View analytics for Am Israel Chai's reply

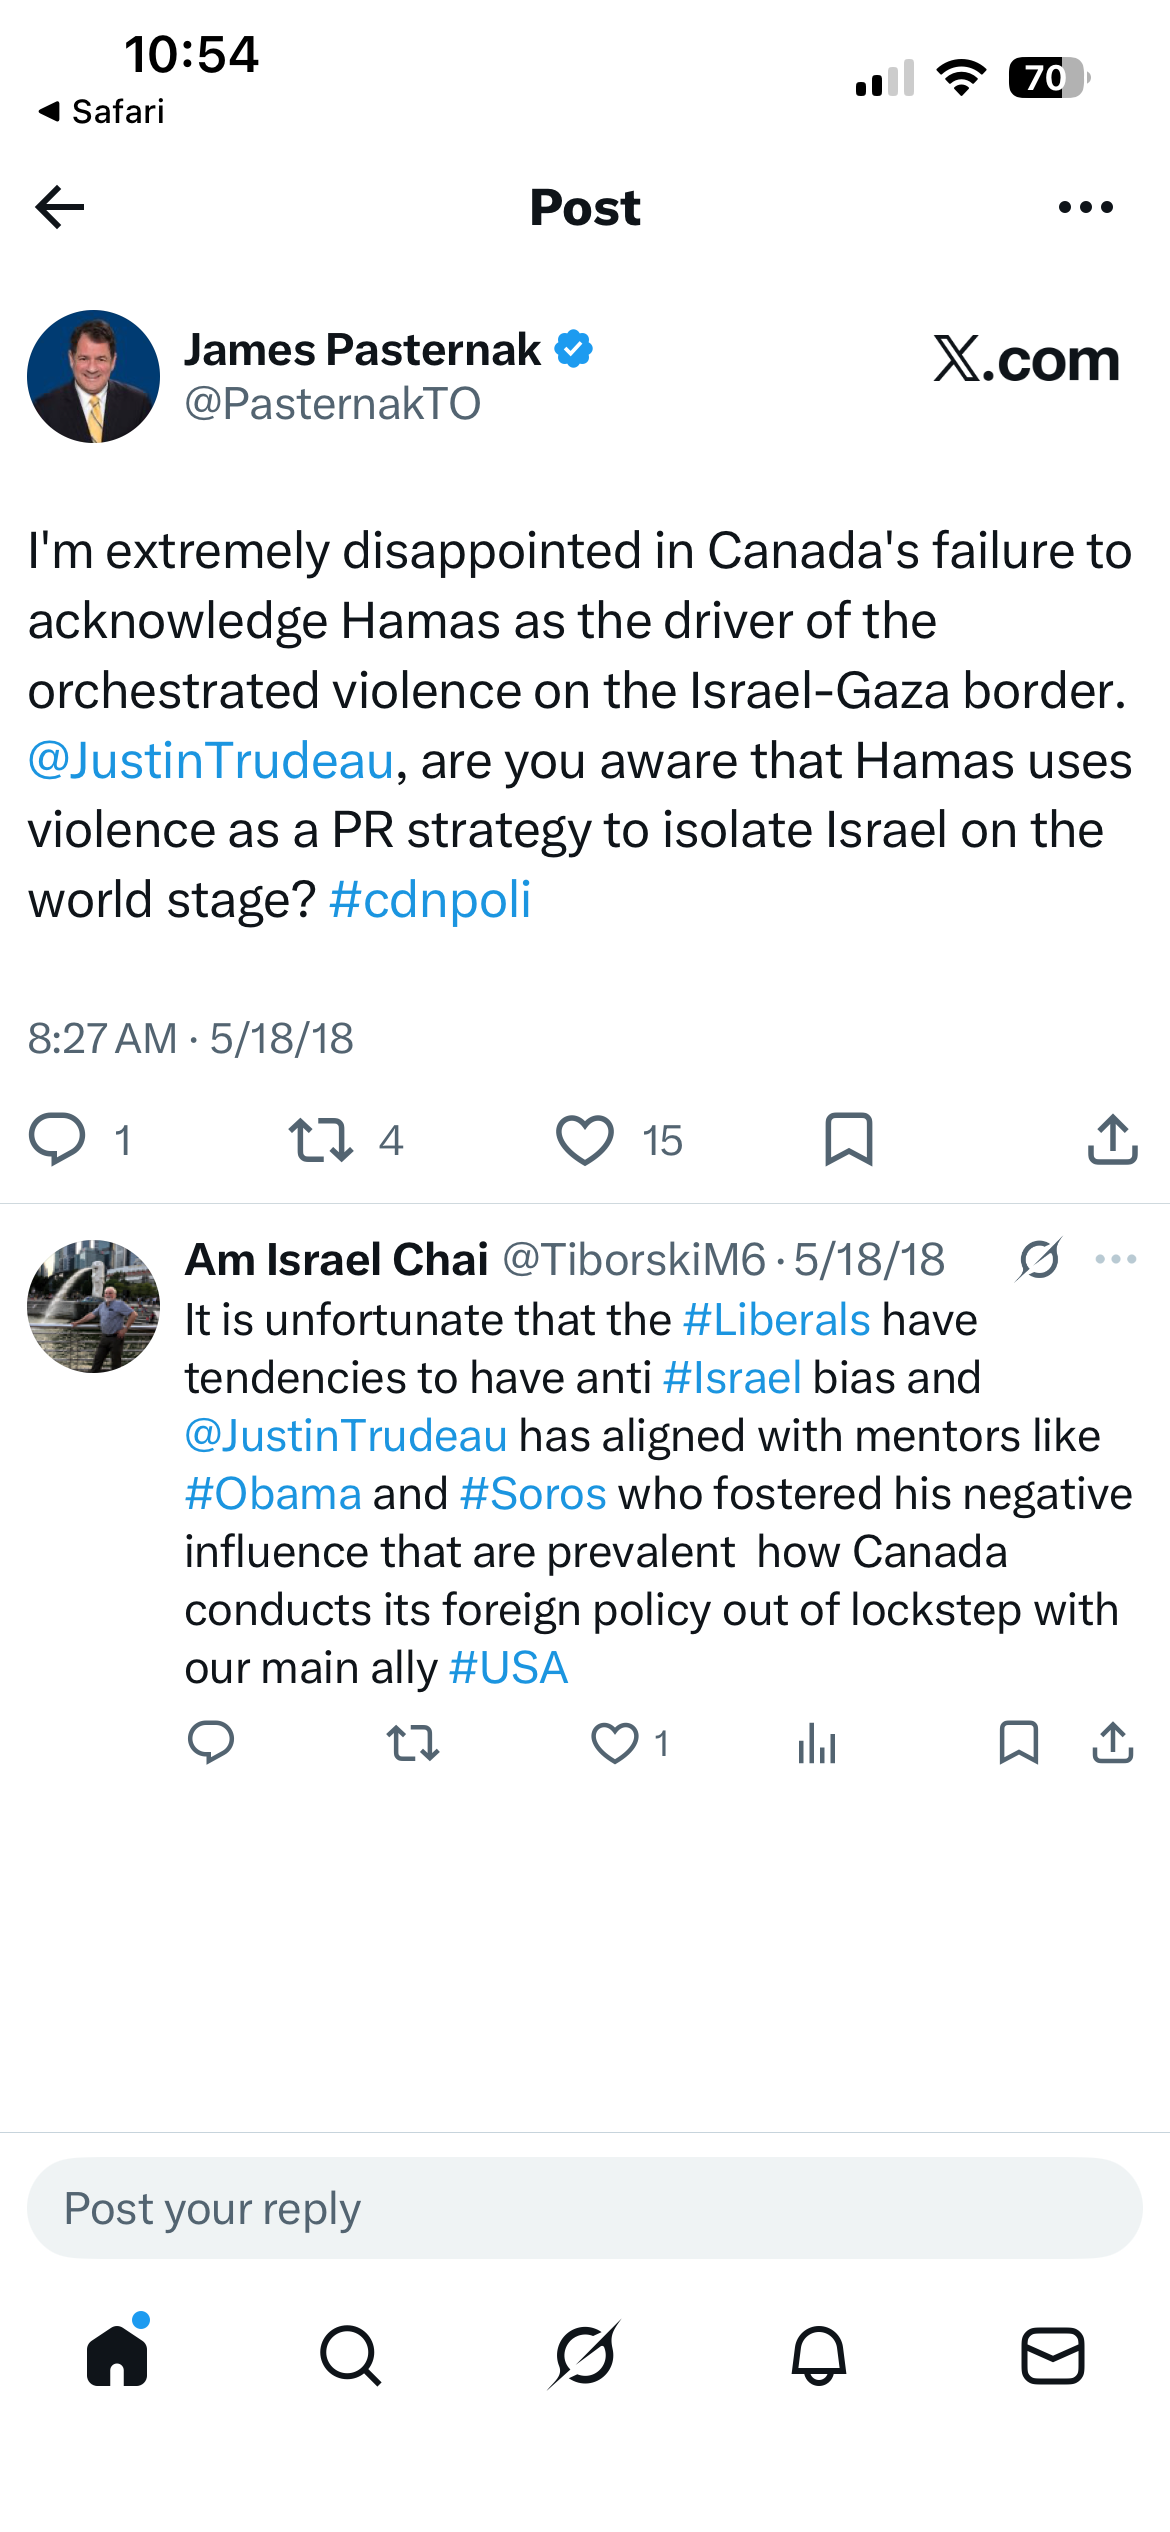coord(817,1743)
